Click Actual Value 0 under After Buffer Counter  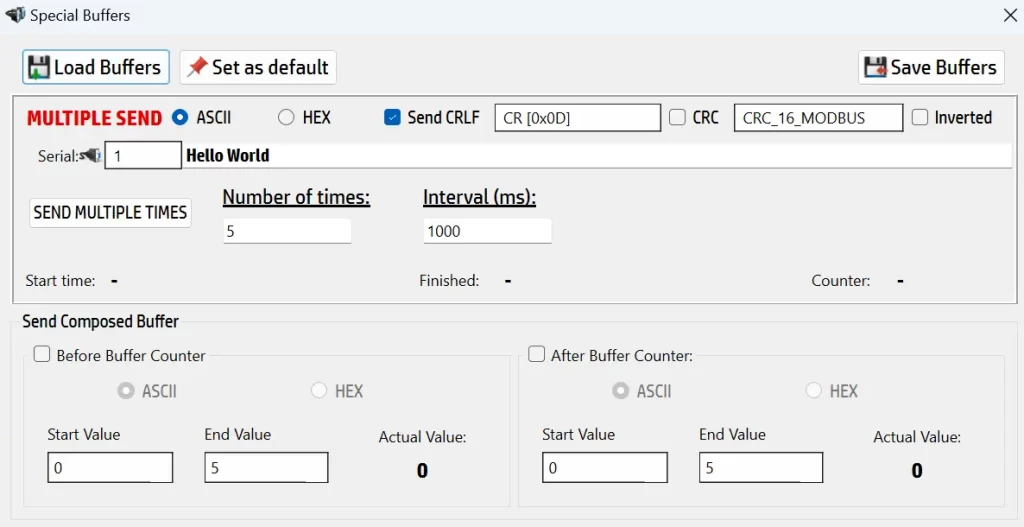point(917,470)
